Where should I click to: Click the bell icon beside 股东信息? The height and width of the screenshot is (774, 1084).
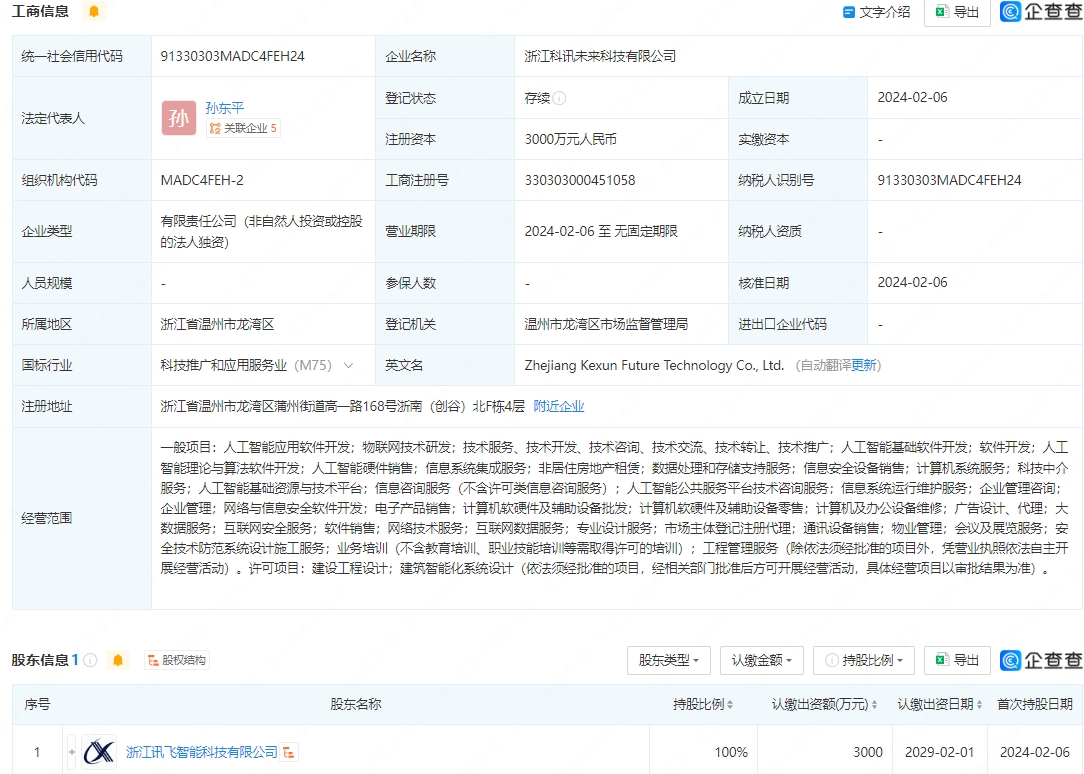coord(118,660)
